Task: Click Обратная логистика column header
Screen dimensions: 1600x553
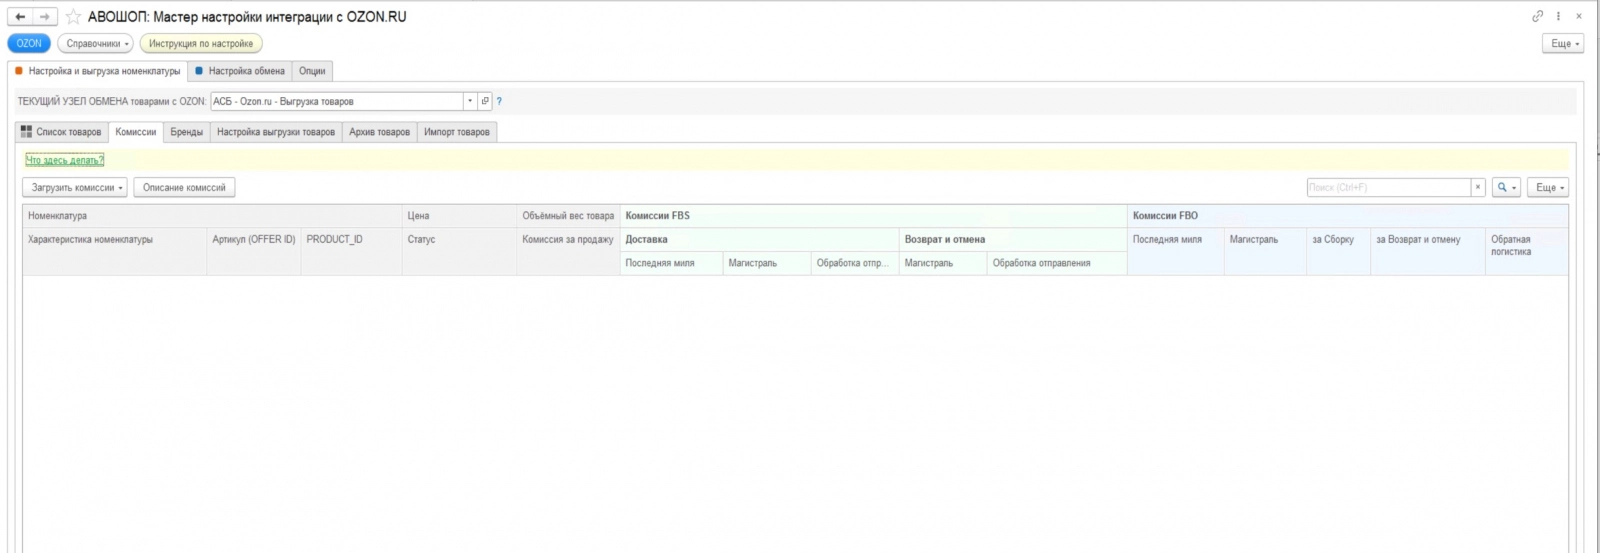Action: [1527, 251]
